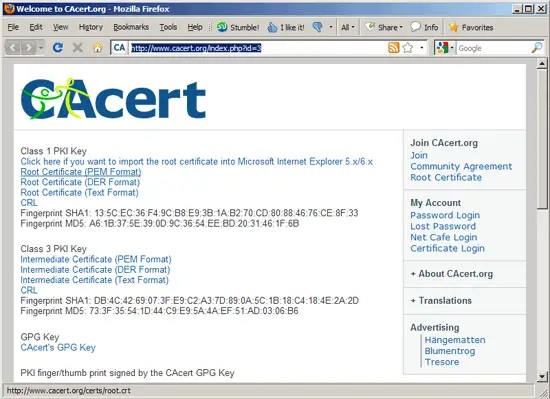Open Root Certificate (PEM Format) link
Viewport: 550px width, 399px height.
tap(81, 172)
